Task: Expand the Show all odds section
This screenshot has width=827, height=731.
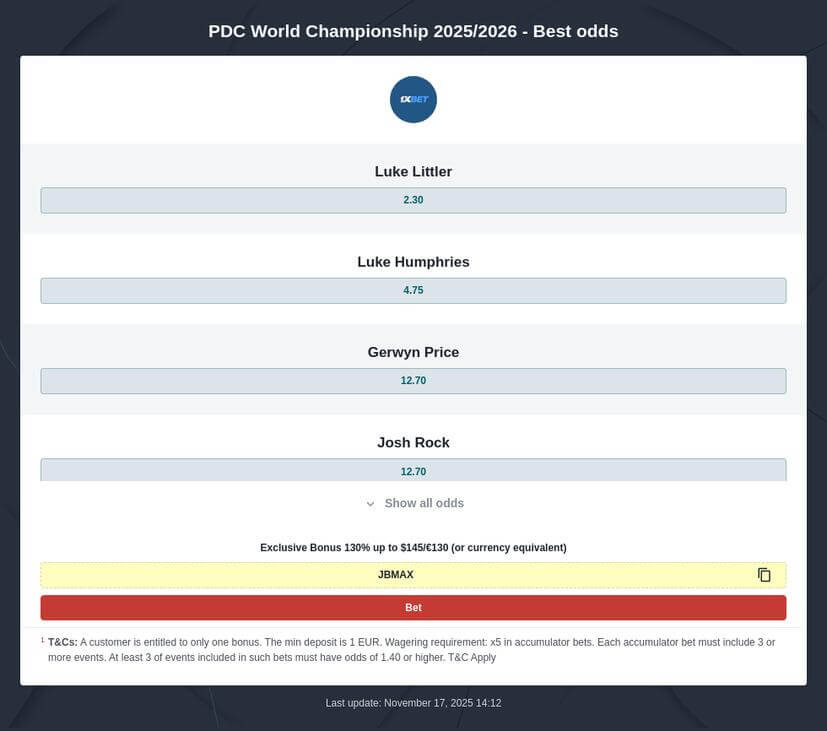Action: [x=422, y=503]
